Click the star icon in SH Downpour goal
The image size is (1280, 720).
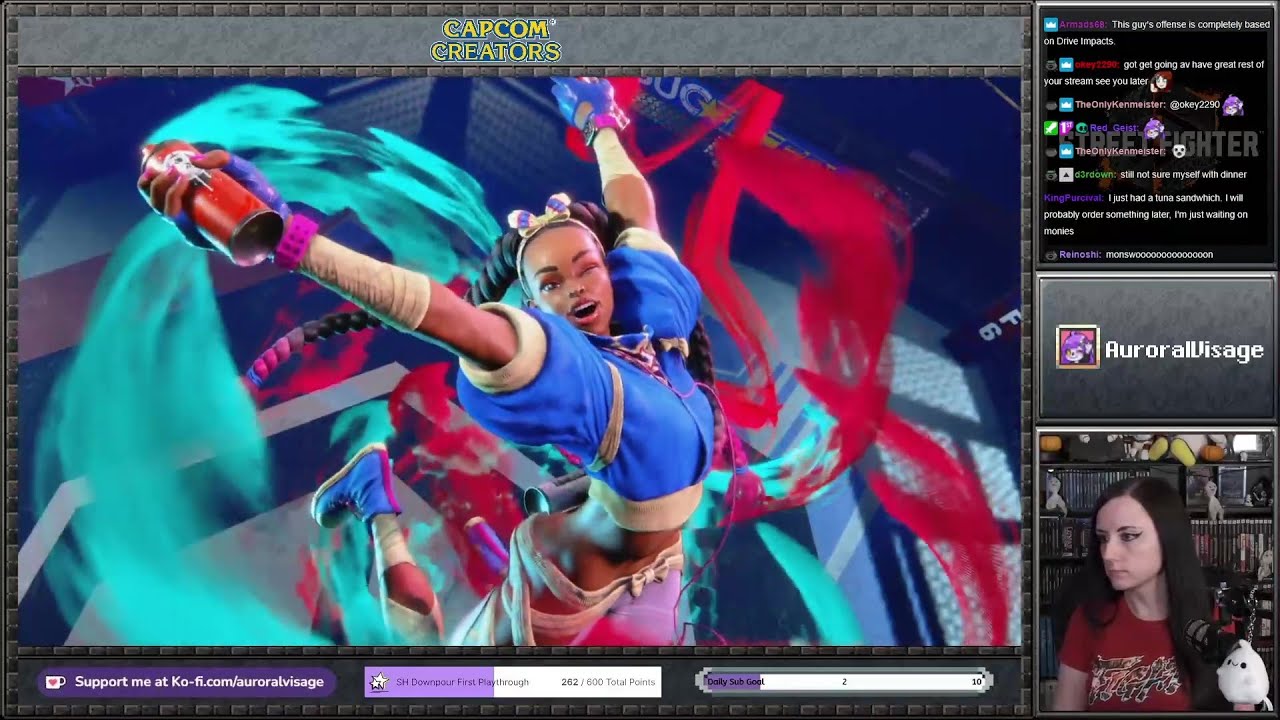(x=378, y=682)
